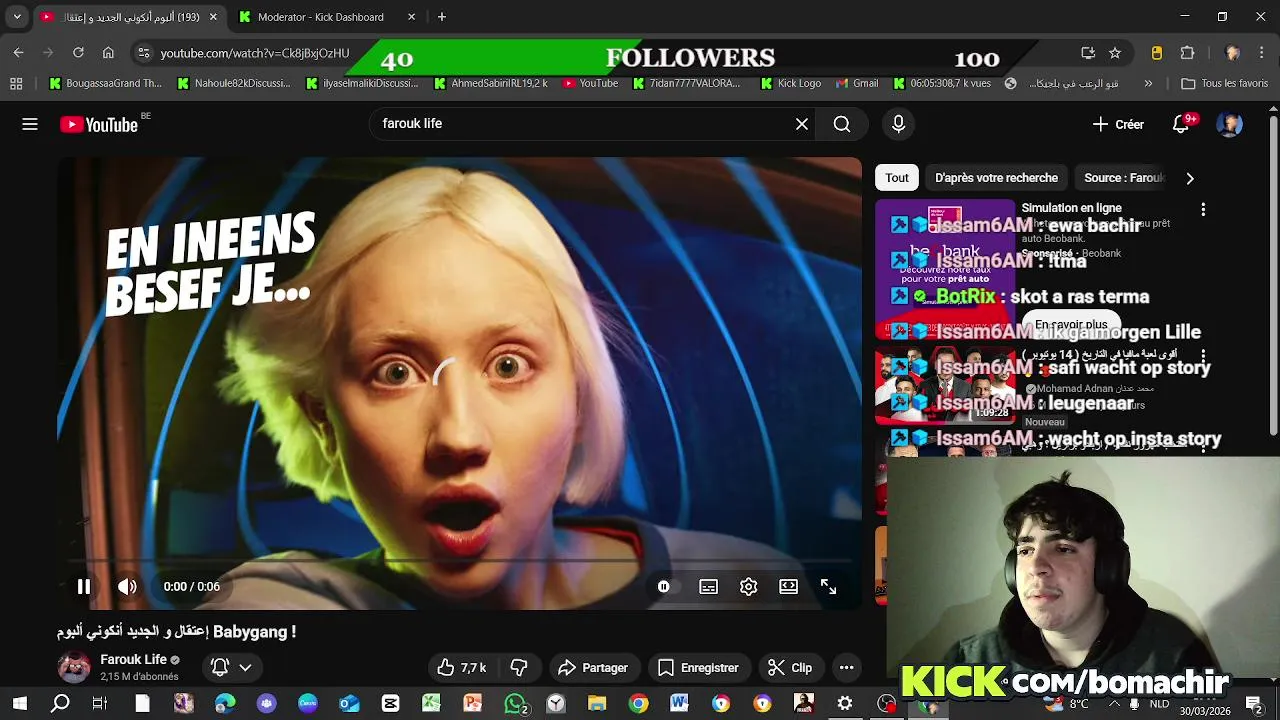Open options menu for Simulation en ligne ad
1280x720 pixels.
1203,210
